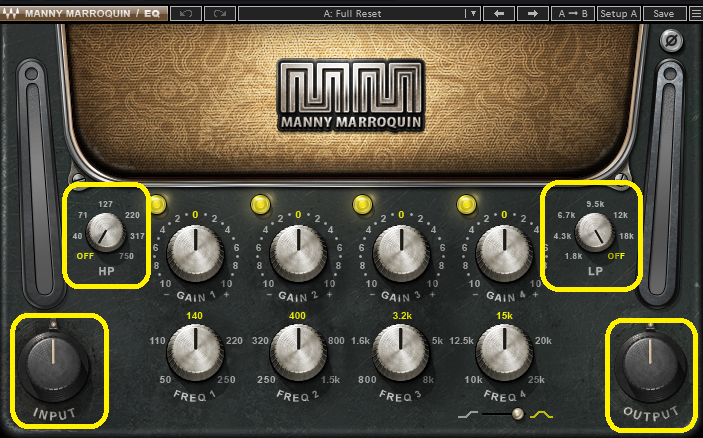Click the GAIN 3 knob
The width and height of the screenshot is (703, 438).
[401, 252]
